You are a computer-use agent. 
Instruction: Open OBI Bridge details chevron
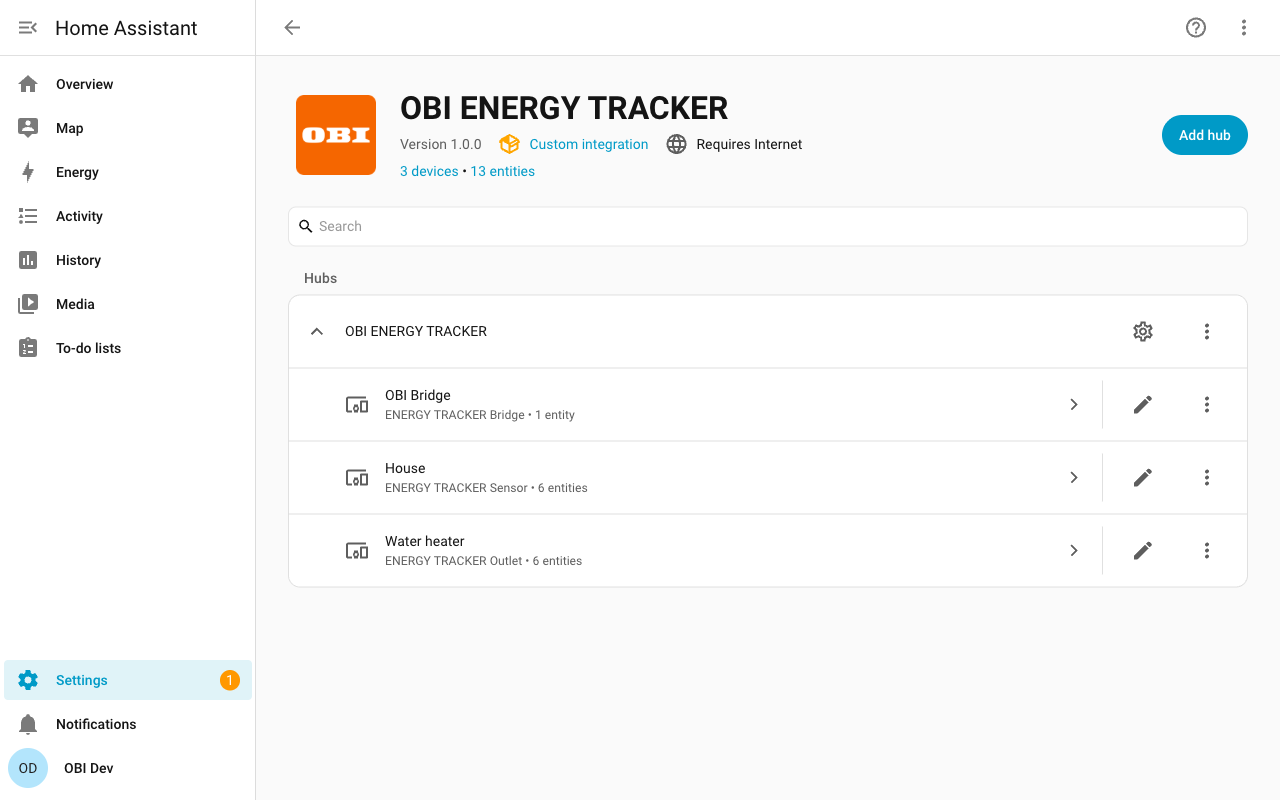(x=1074, y=404)
